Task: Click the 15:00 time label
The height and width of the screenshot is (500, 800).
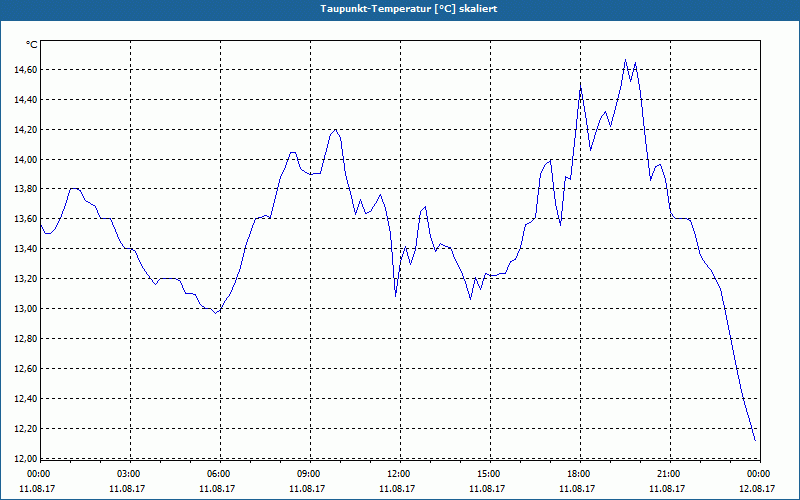Action: point(490,474)
